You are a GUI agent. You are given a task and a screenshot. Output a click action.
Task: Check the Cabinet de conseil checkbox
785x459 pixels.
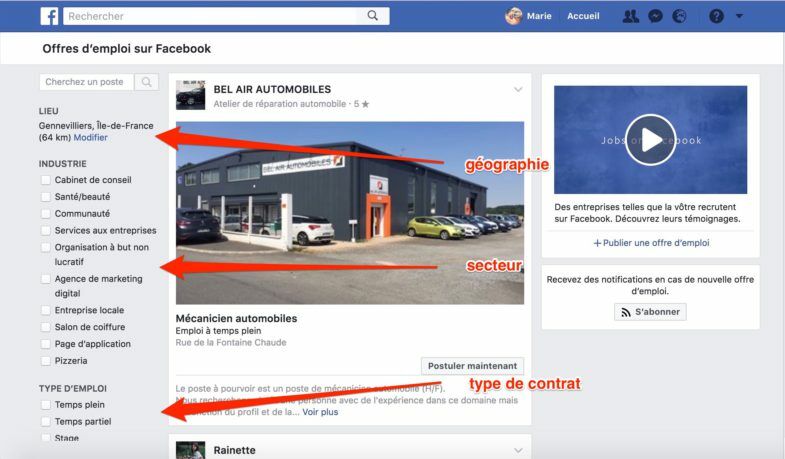tap(46, 180)
